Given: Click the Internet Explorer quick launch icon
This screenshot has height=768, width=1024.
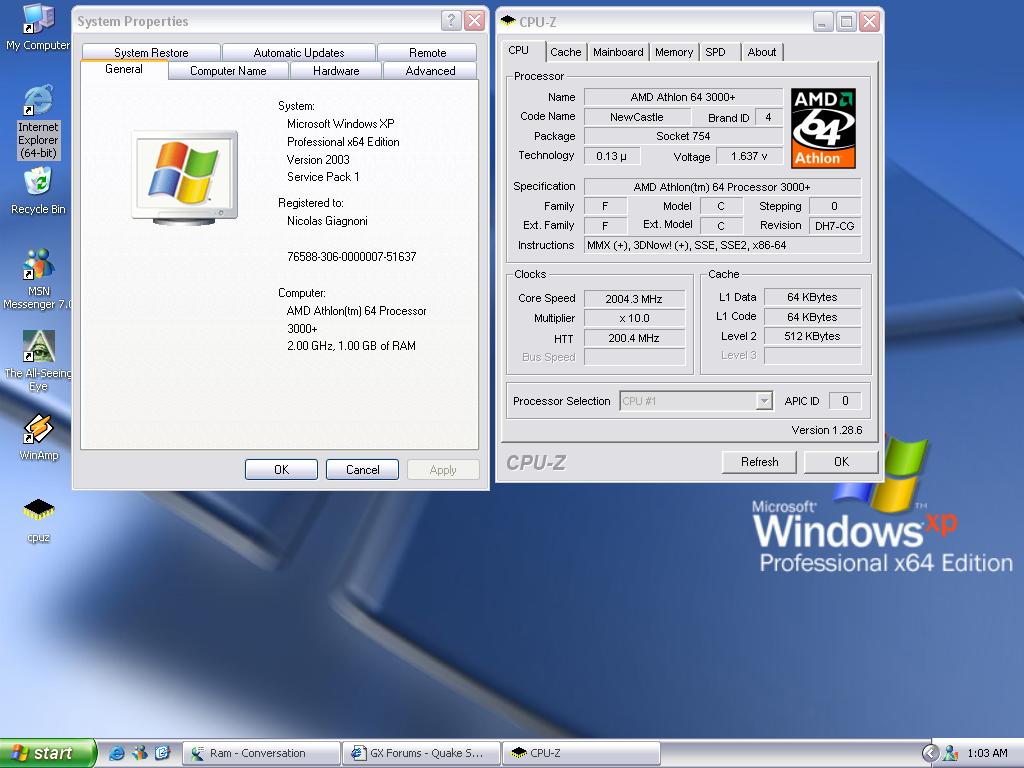Looking at the screenshot, I should coord(116,753).
